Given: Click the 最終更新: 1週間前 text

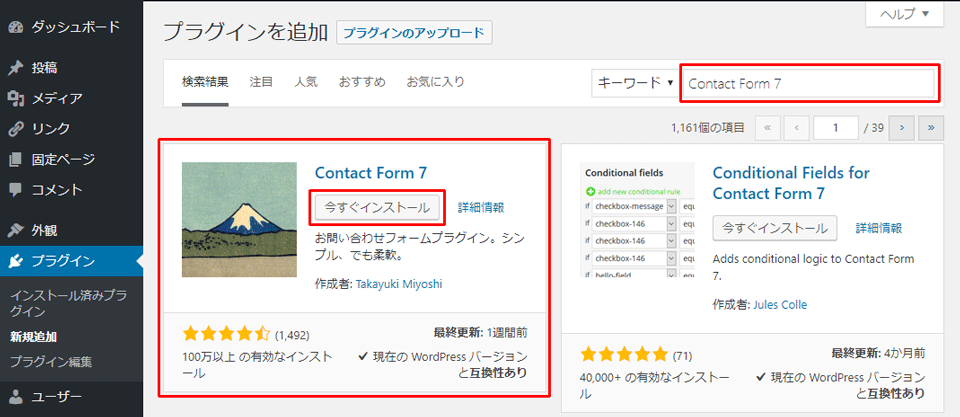Looking at the screenshot, I should (481, 334).
